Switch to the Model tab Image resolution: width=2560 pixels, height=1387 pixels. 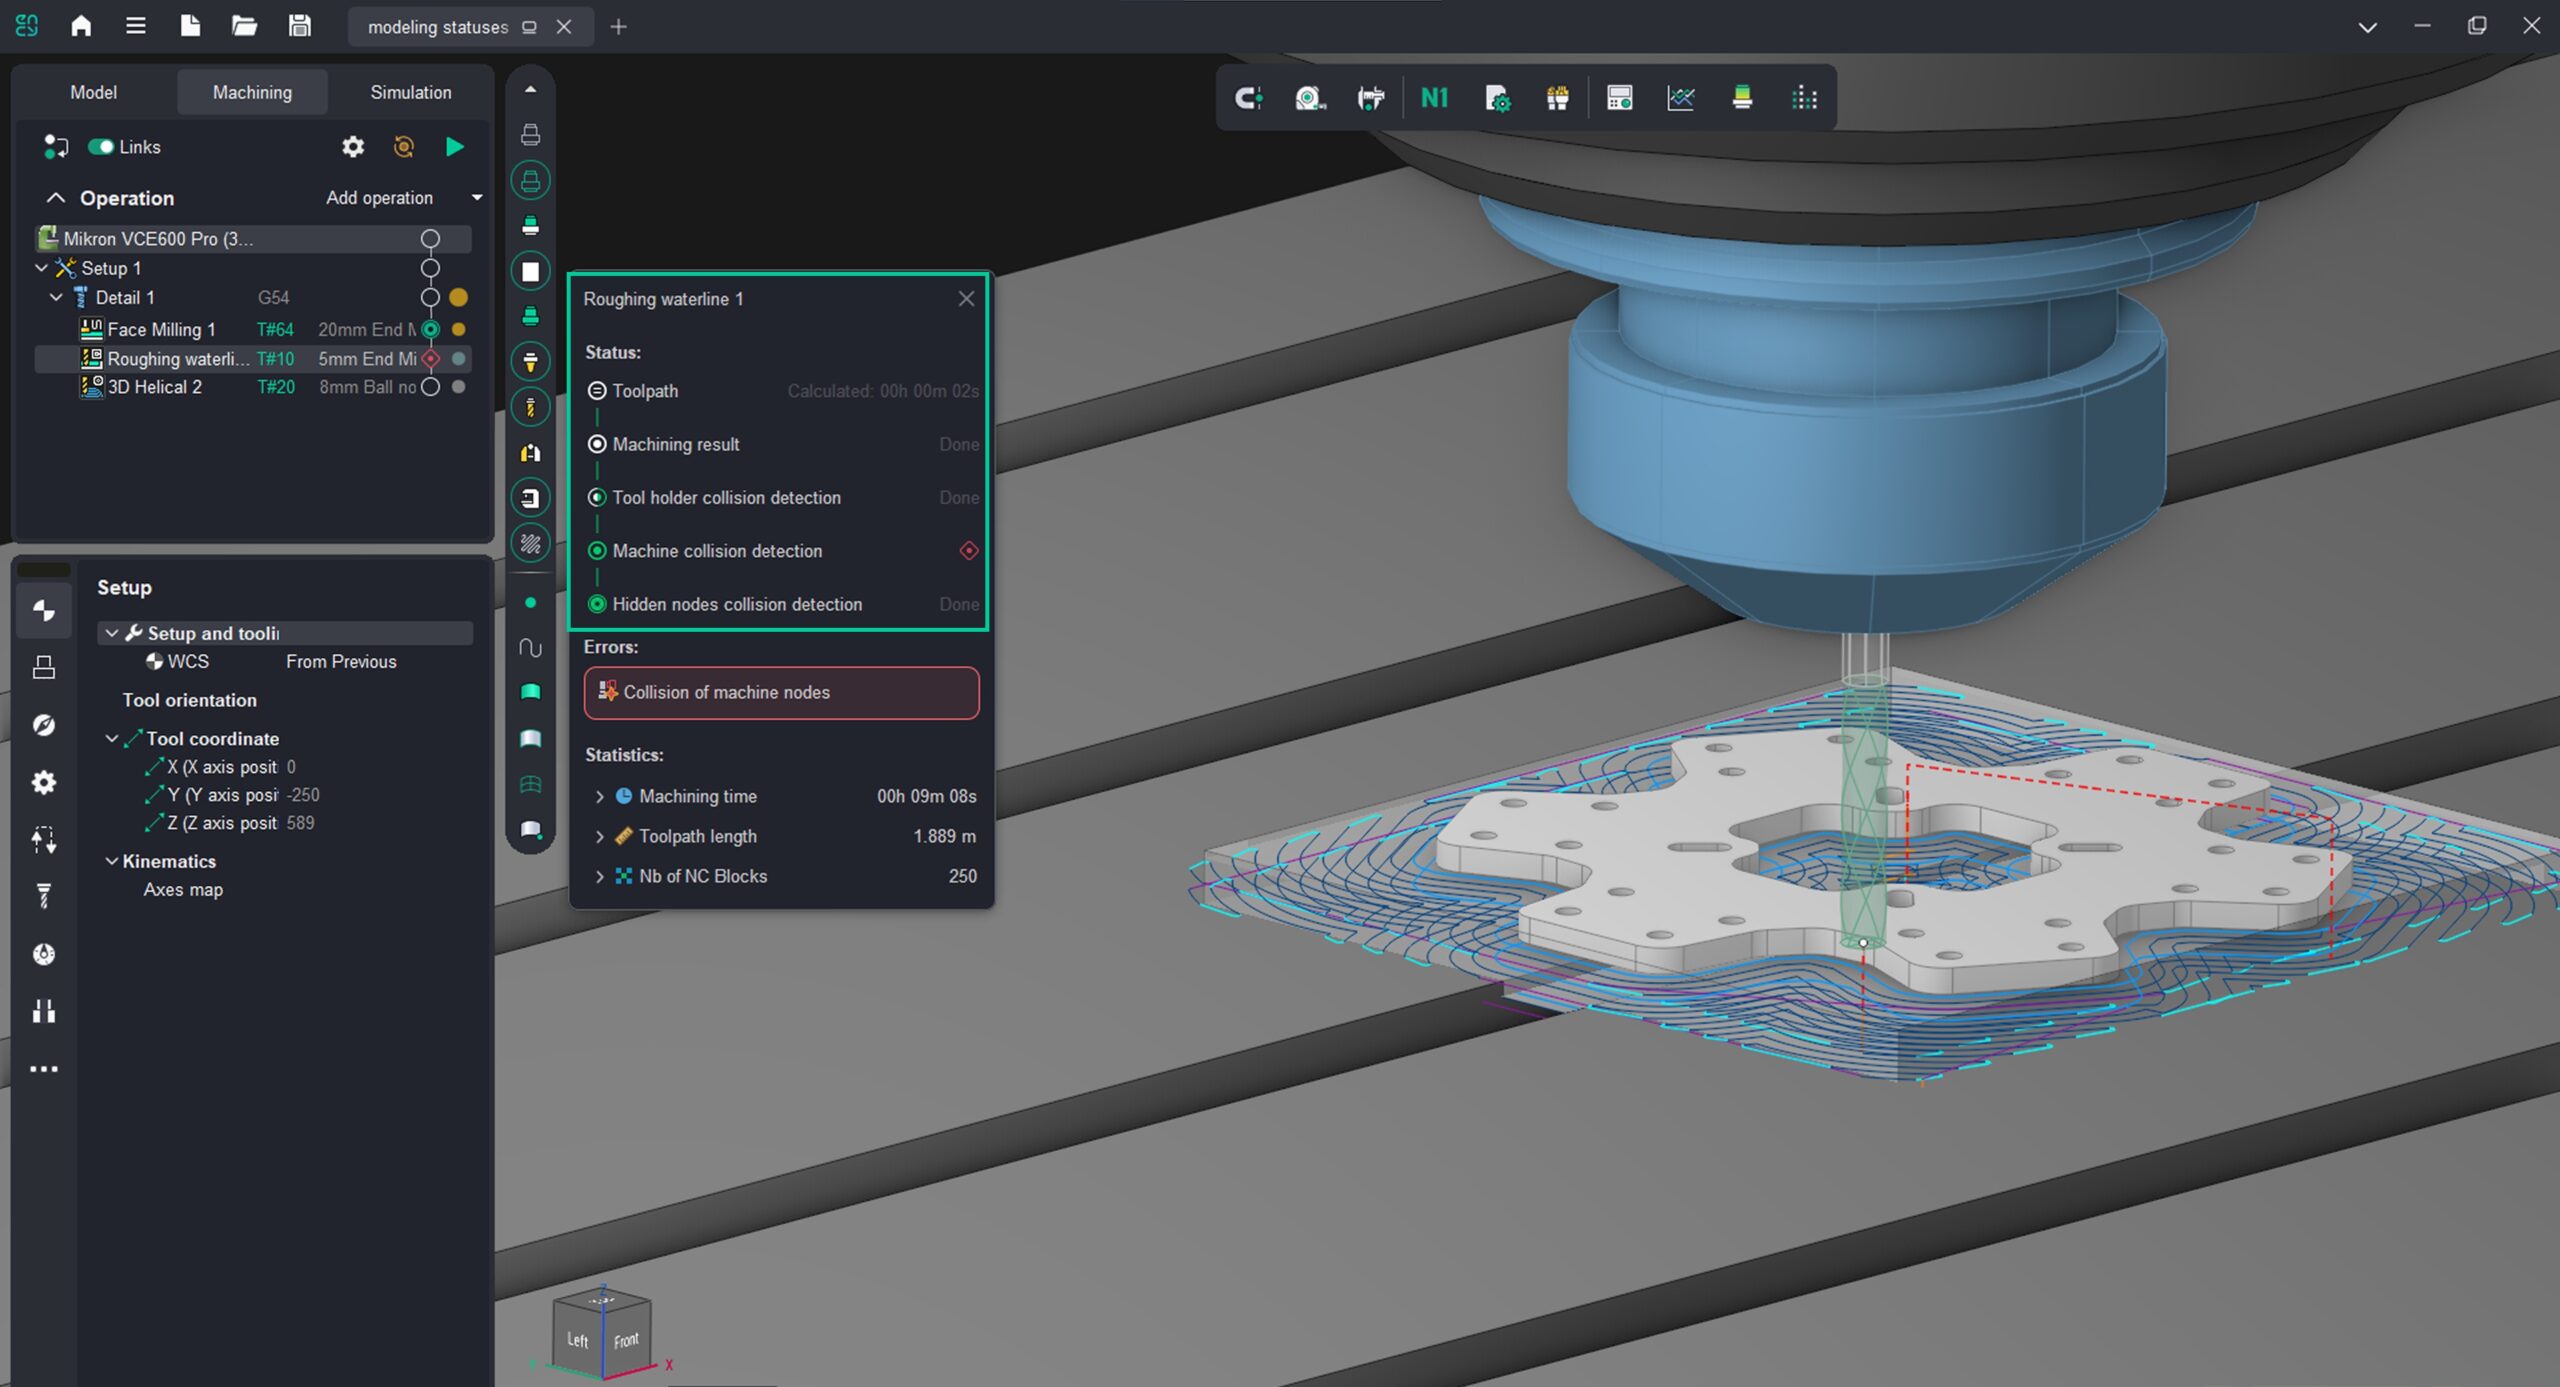(x=93, y=92)
